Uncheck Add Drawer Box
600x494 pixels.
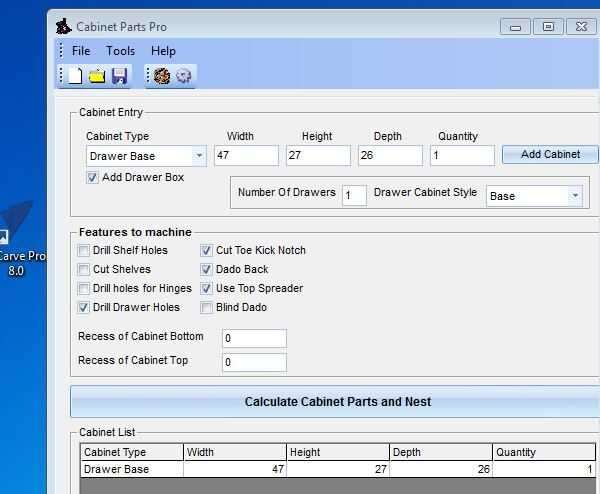coord(92,178)
